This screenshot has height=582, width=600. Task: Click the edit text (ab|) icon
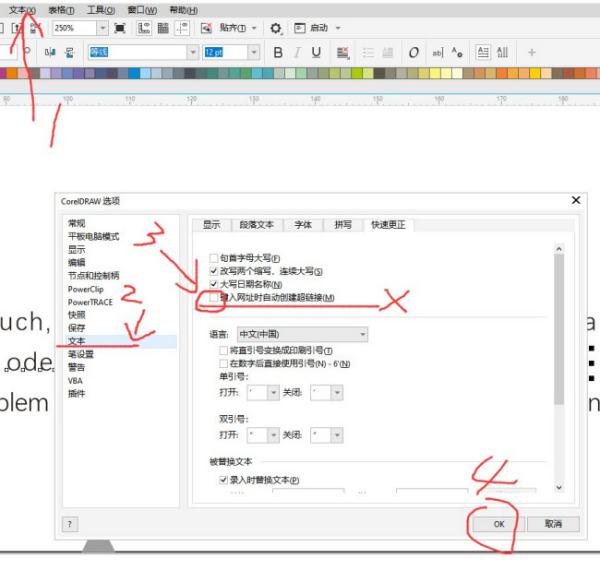(x=437, y=52)
